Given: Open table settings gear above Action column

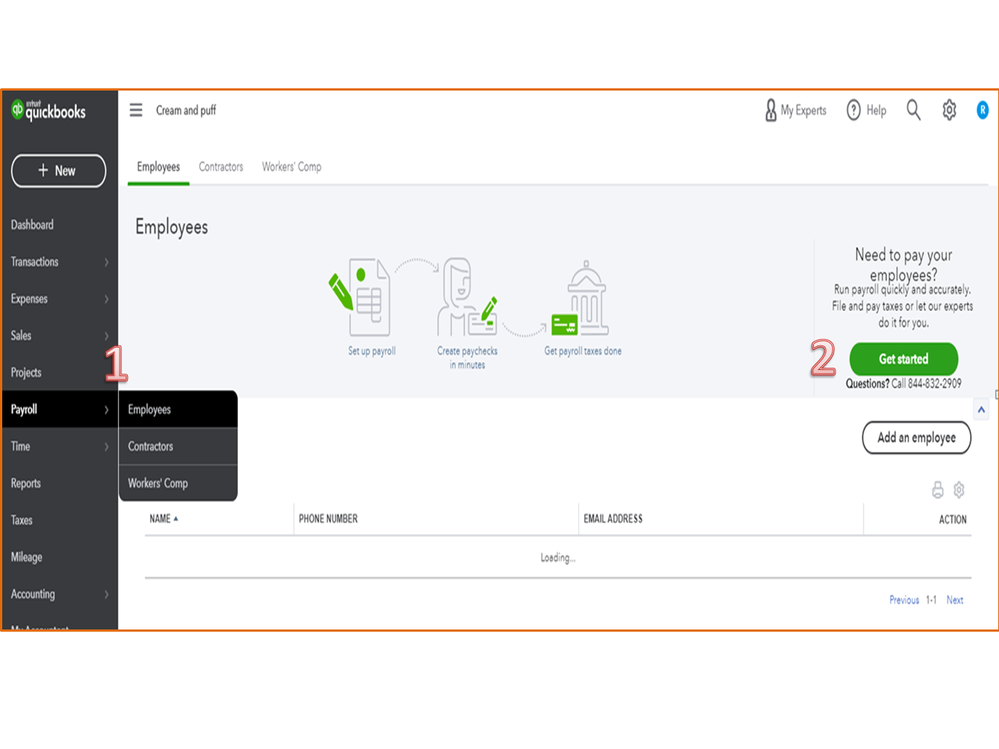Looking at the screenshot, I should tap(959, 490).
